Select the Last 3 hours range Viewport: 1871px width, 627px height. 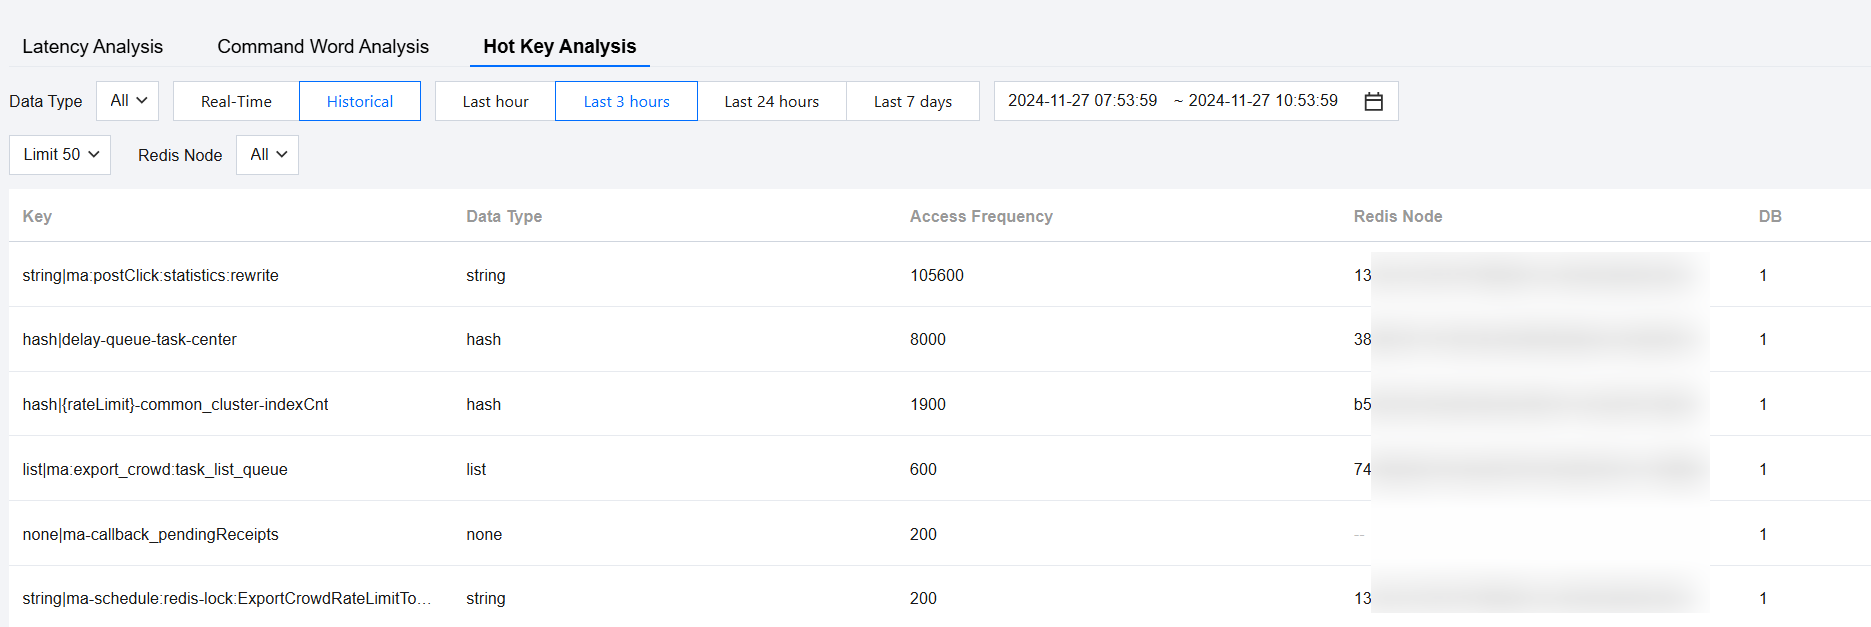[x=626, y=101]
